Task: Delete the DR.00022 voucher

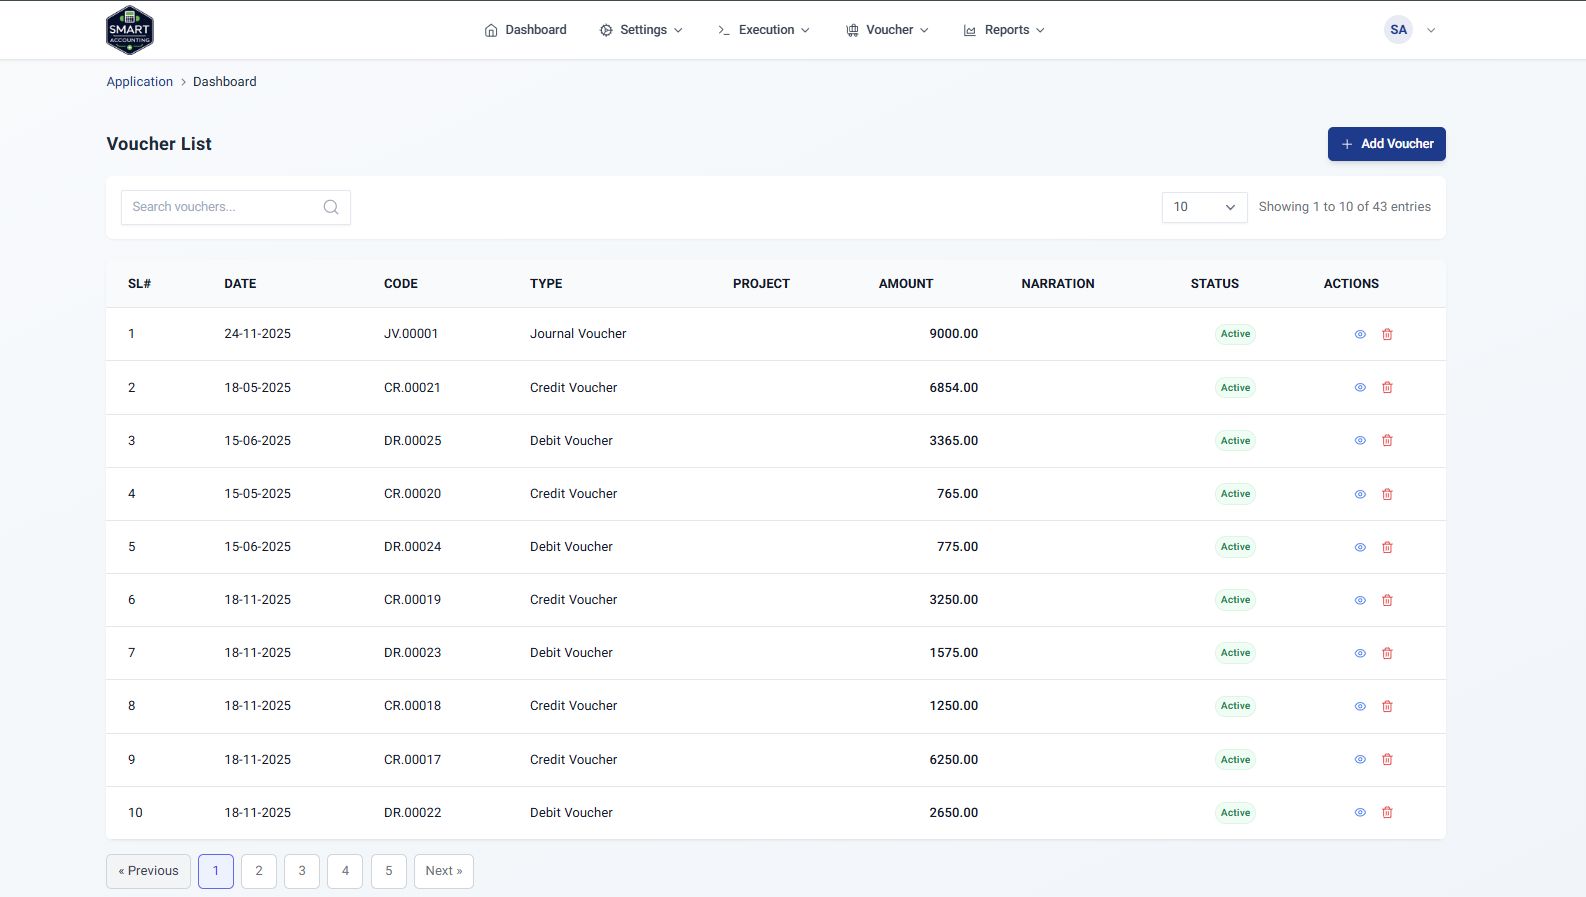Action: pyautogui.click(x=1387, y=813)
